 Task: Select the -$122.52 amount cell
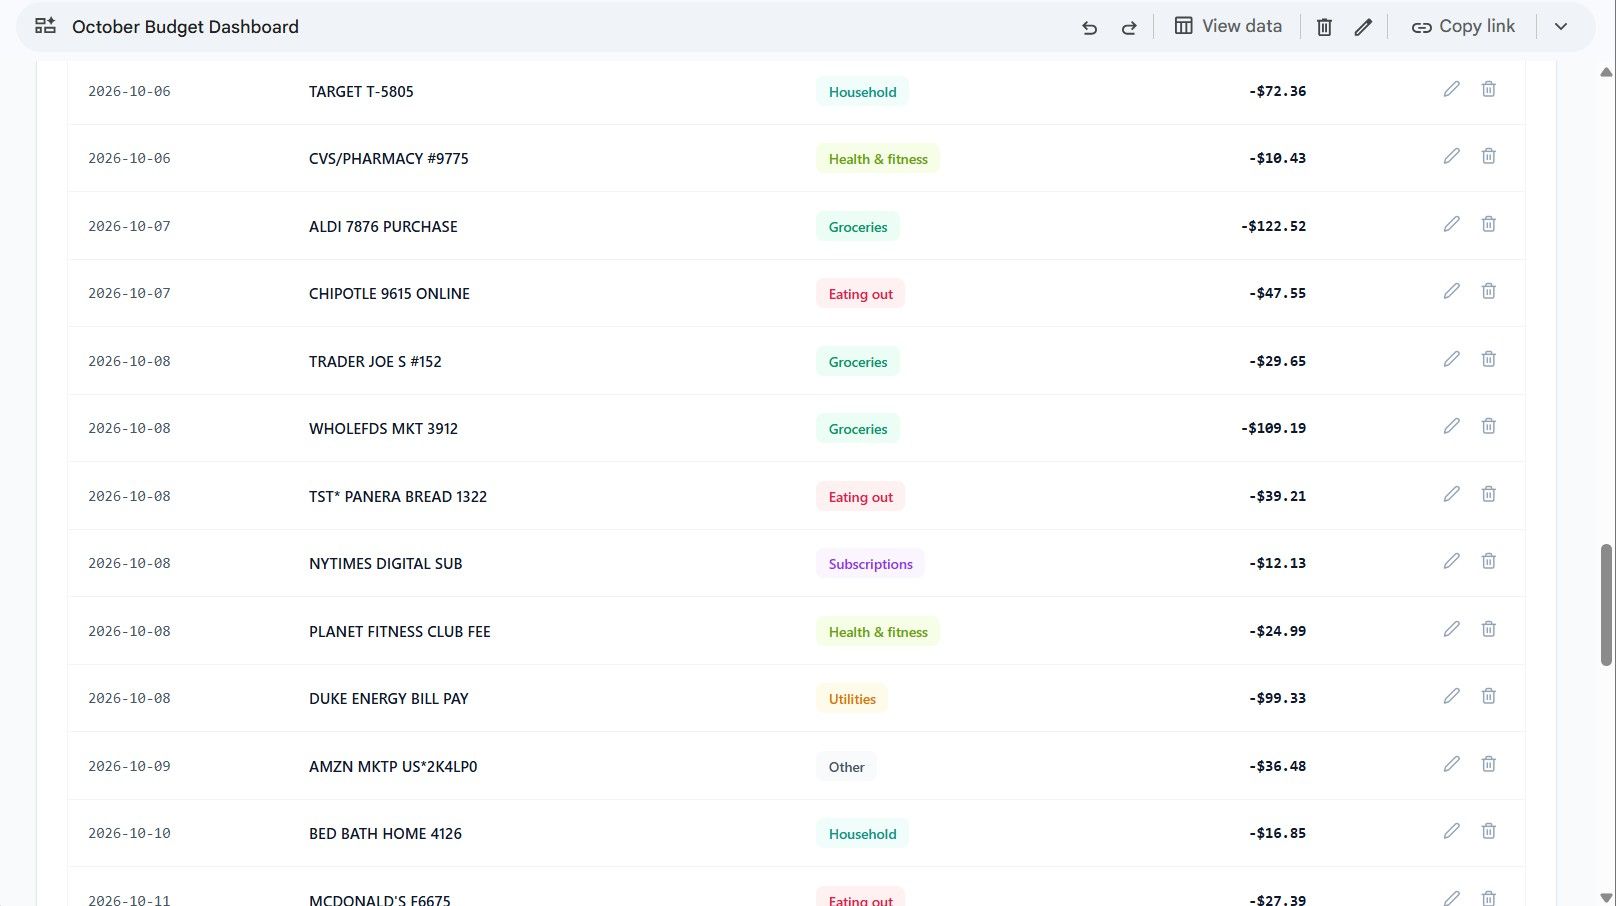pos(1273,226)
